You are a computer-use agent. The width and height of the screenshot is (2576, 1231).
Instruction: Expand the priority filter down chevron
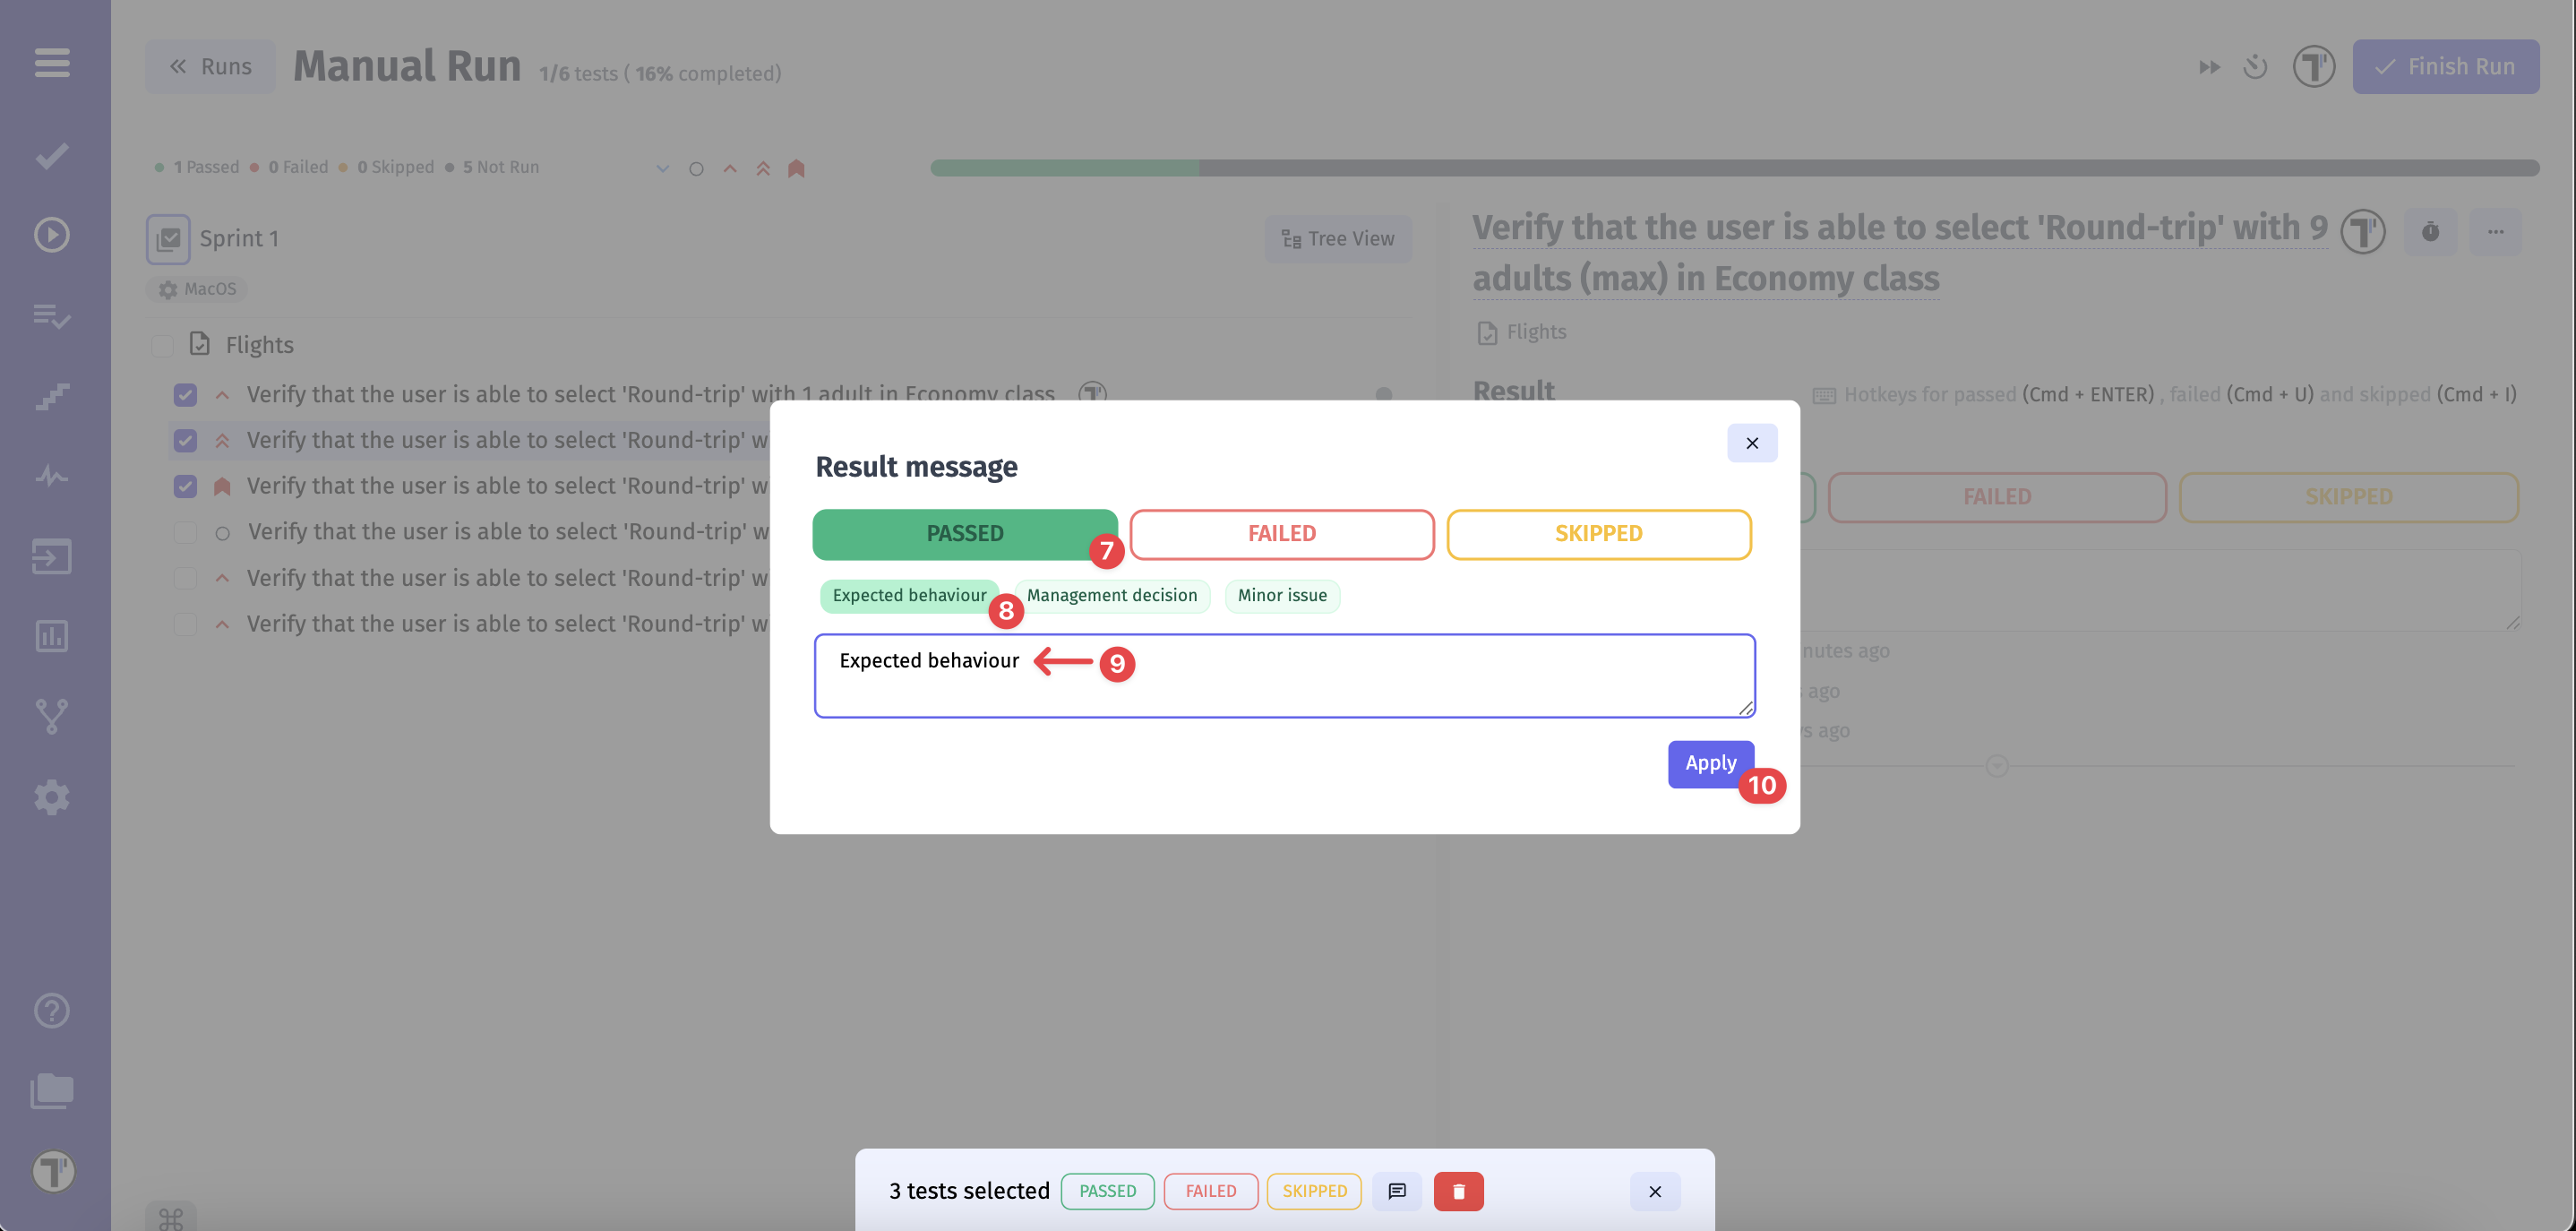[662, 168]
